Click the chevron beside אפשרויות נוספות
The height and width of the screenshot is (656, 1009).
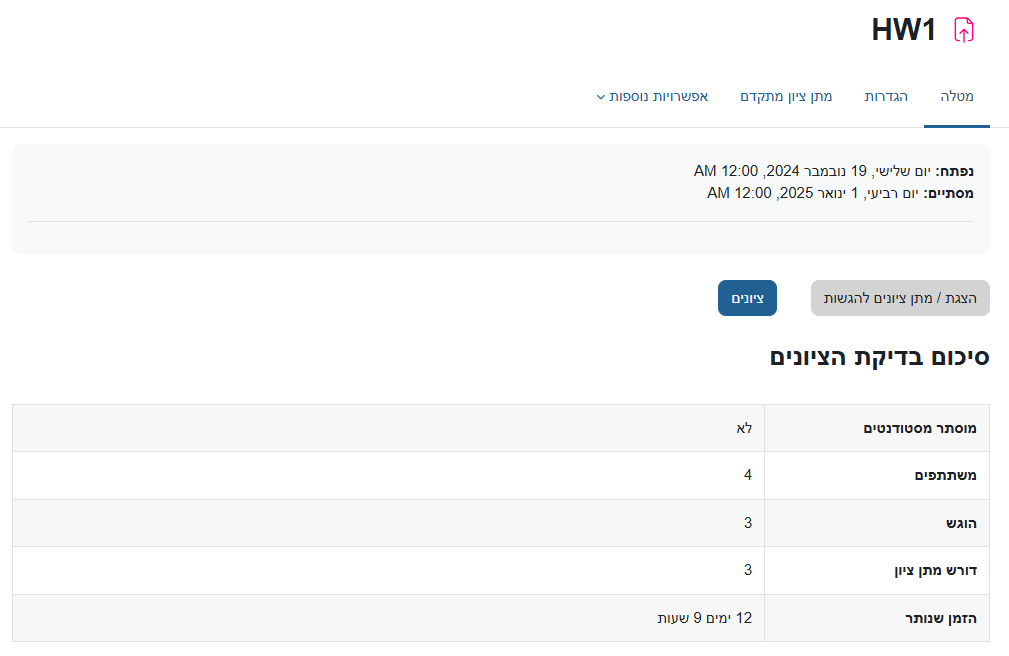[601, 98]
